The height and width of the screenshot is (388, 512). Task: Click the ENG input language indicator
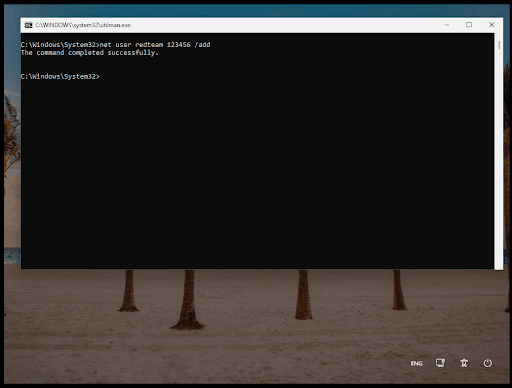tap(416, 363)
